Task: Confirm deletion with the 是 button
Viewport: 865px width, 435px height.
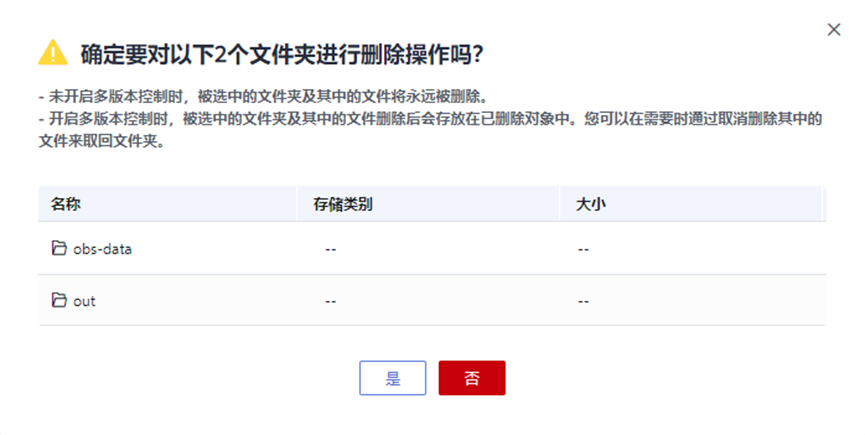Action: pos(393,378)
